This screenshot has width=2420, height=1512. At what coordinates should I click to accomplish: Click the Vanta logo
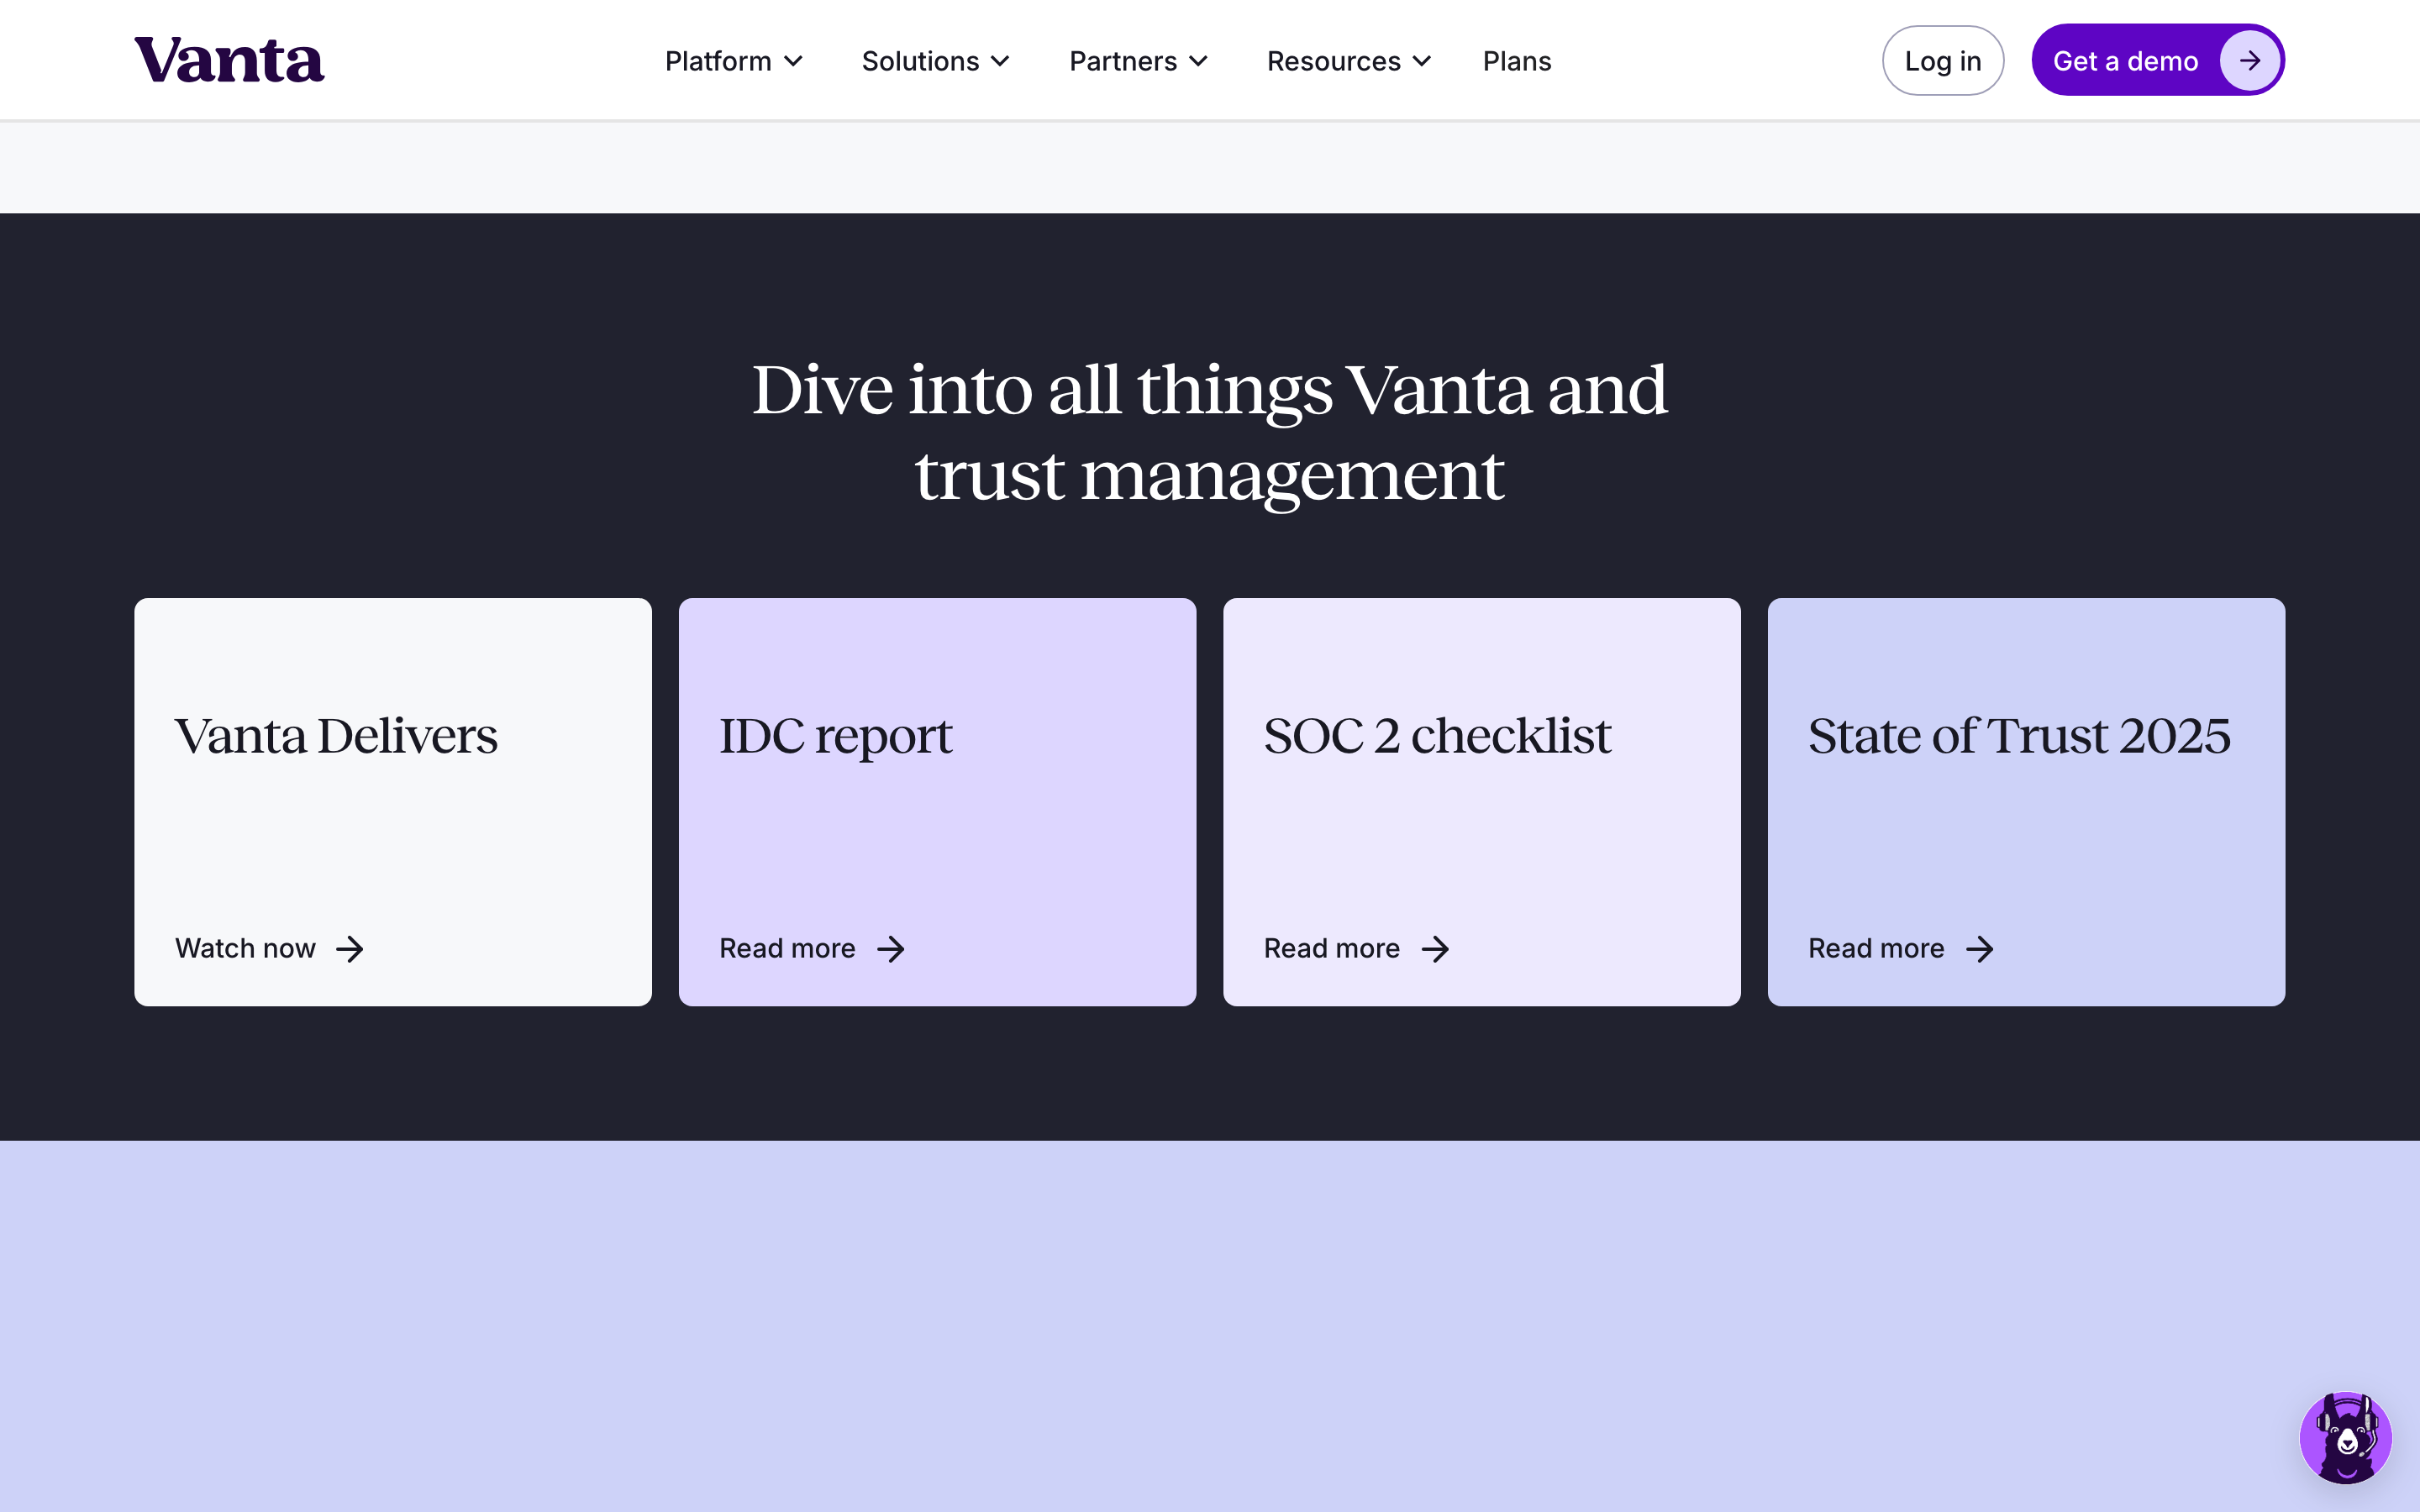pyautogui.click(x=229, y=59)
